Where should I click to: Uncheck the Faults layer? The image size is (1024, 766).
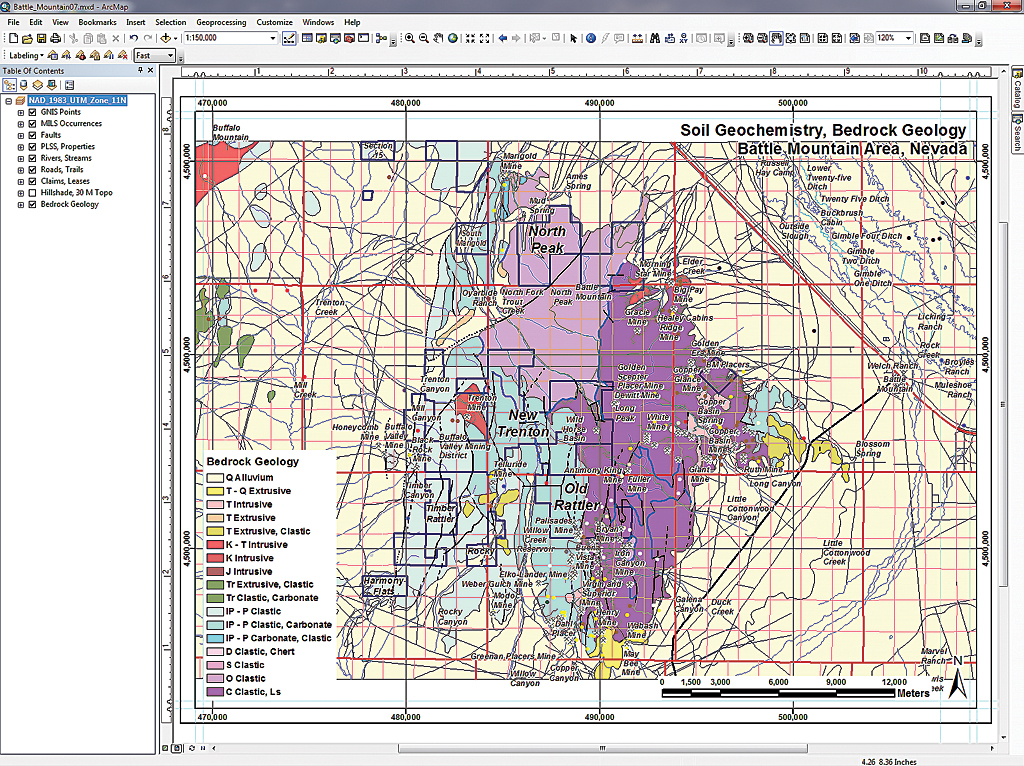(32, 135)
